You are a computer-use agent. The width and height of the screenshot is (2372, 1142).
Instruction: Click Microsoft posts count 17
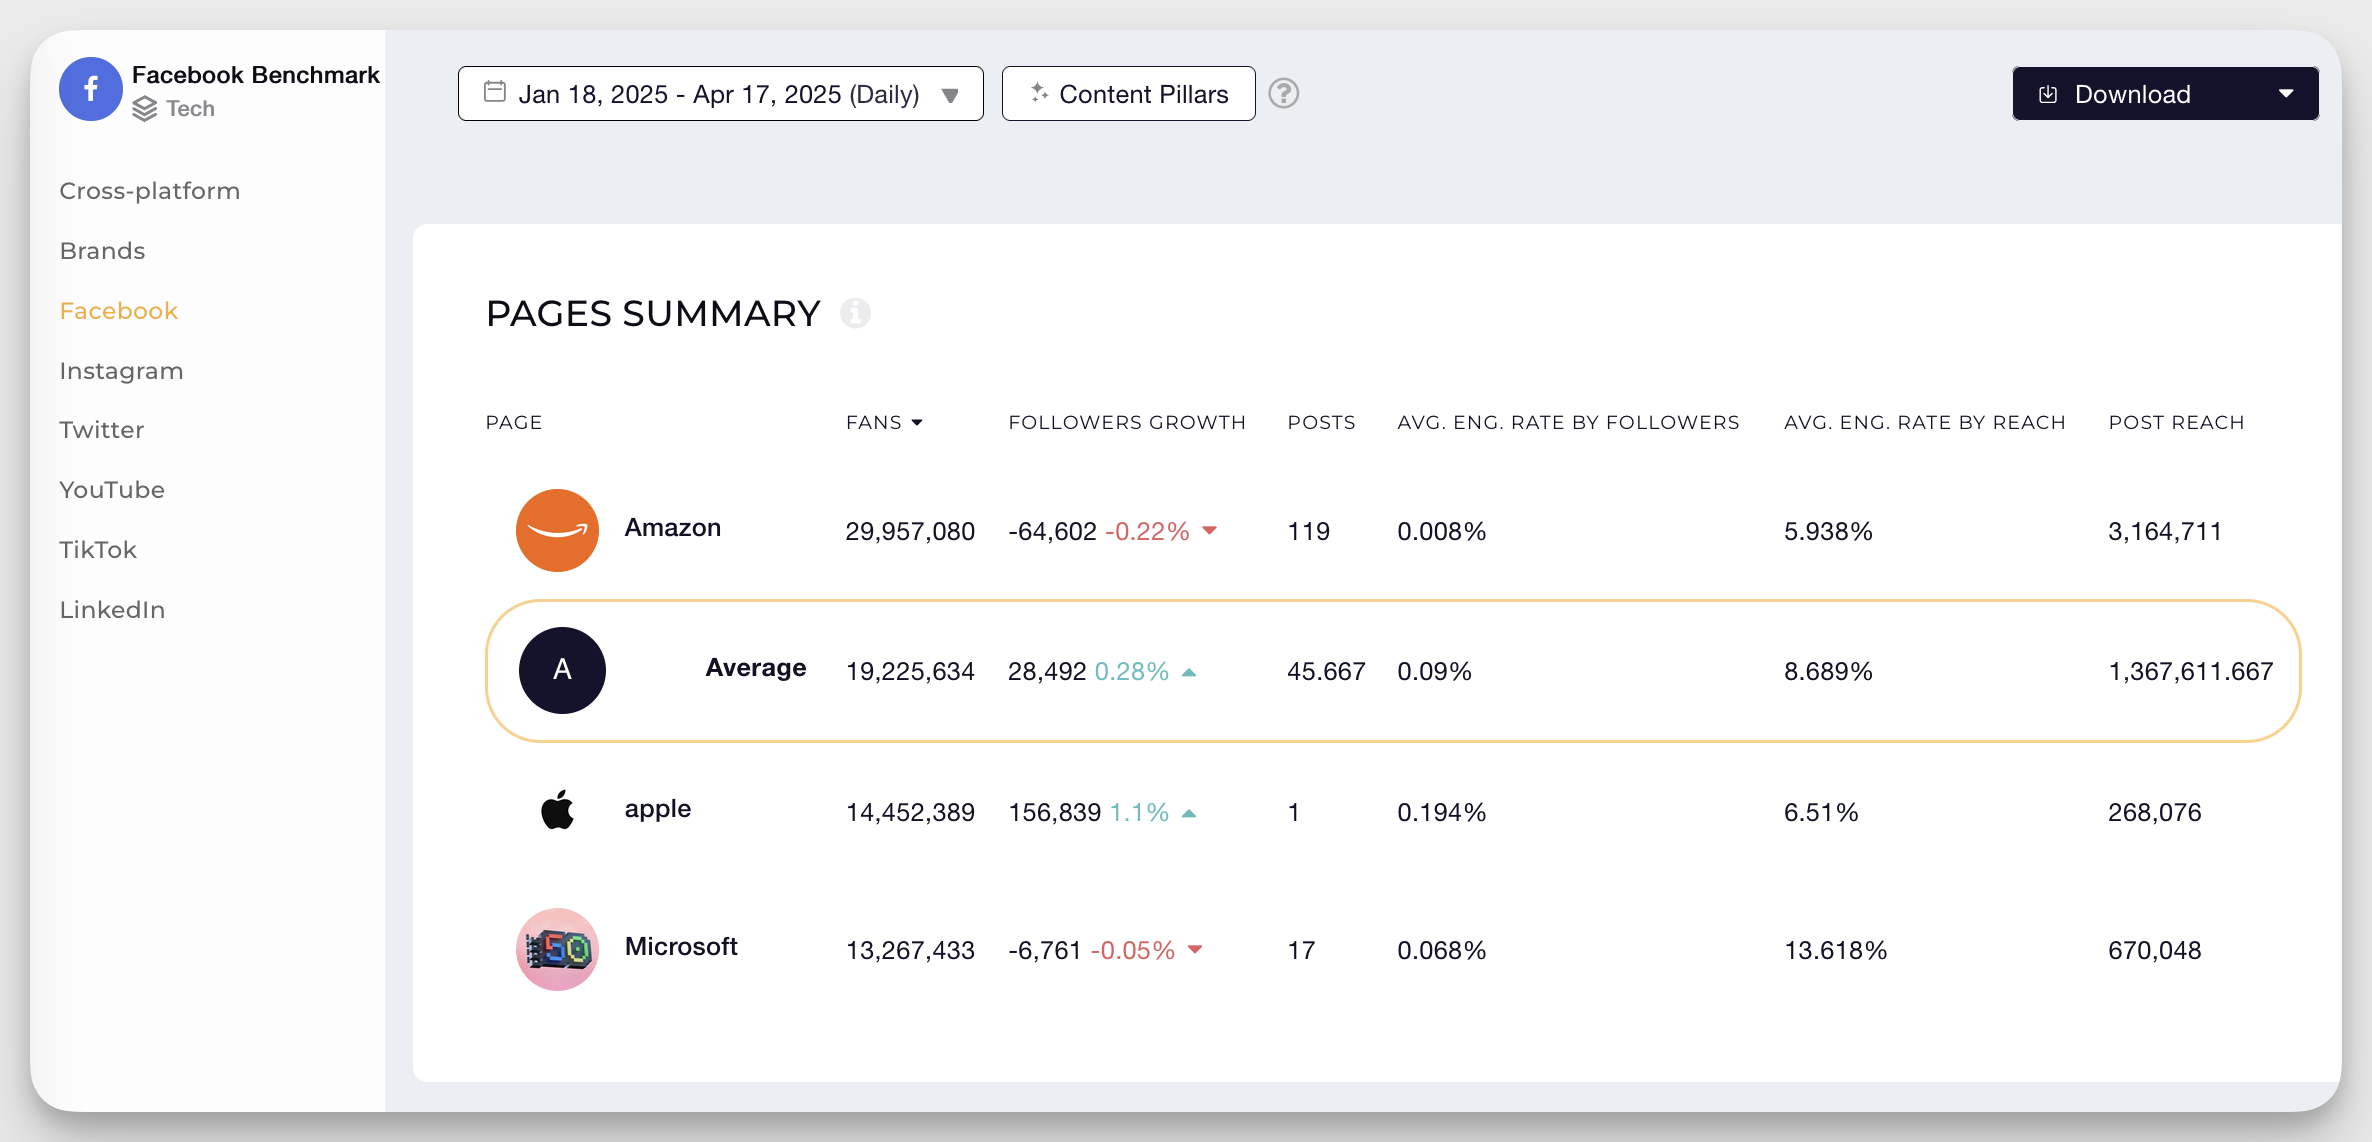coord(1301,950)
